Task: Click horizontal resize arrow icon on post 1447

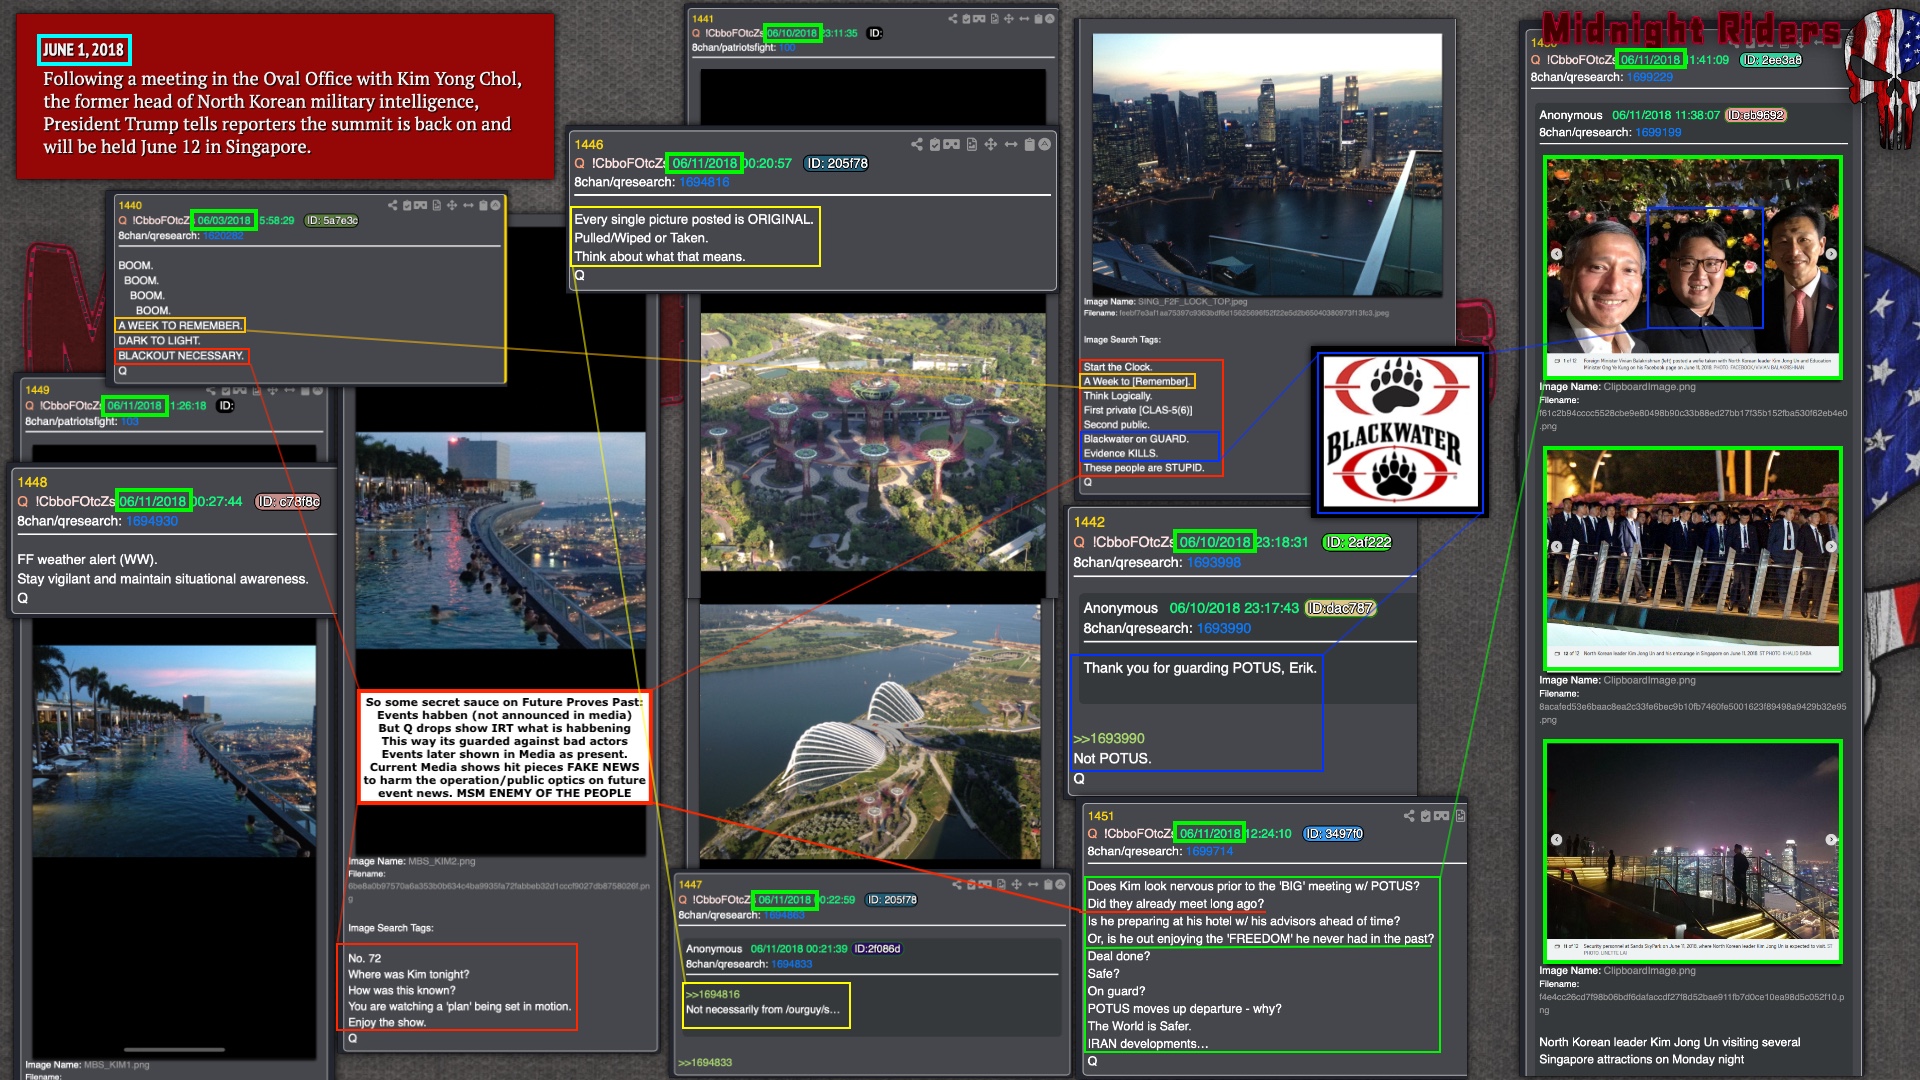Action: click(1033, 884)
